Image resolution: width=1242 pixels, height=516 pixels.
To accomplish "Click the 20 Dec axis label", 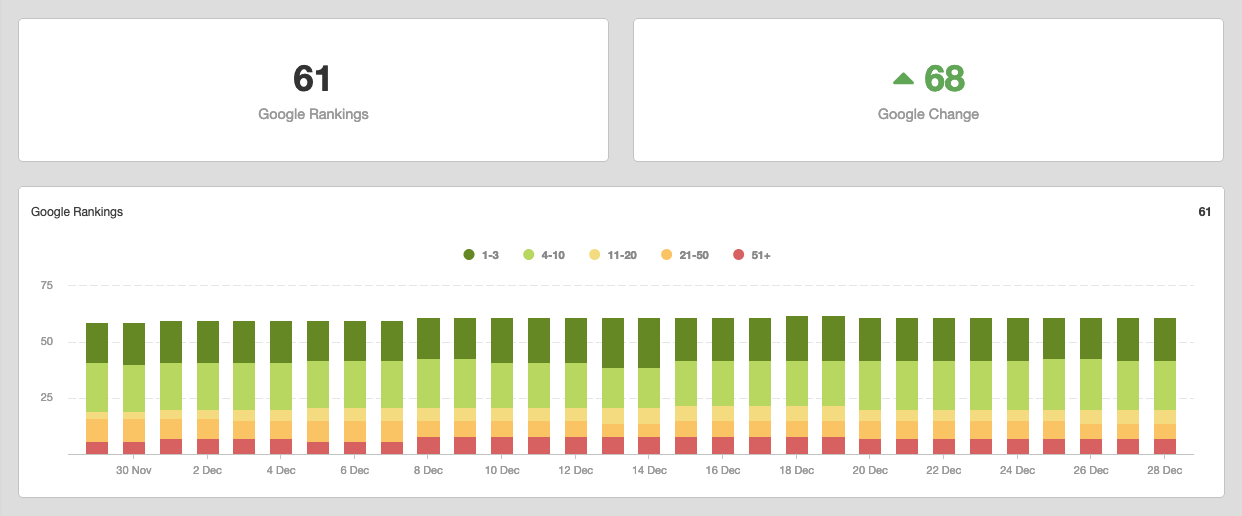I will pos(871,470).
